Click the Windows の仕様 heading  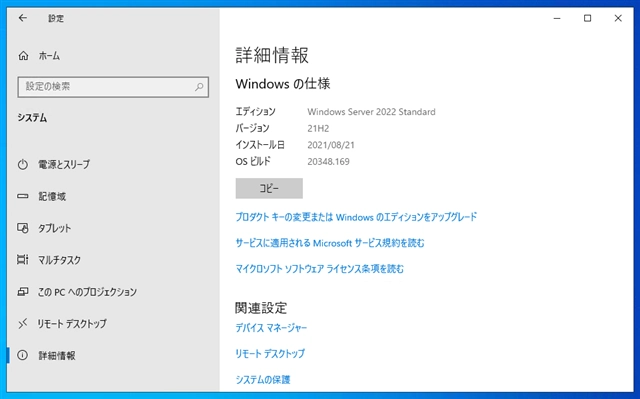tap(283, 84)
